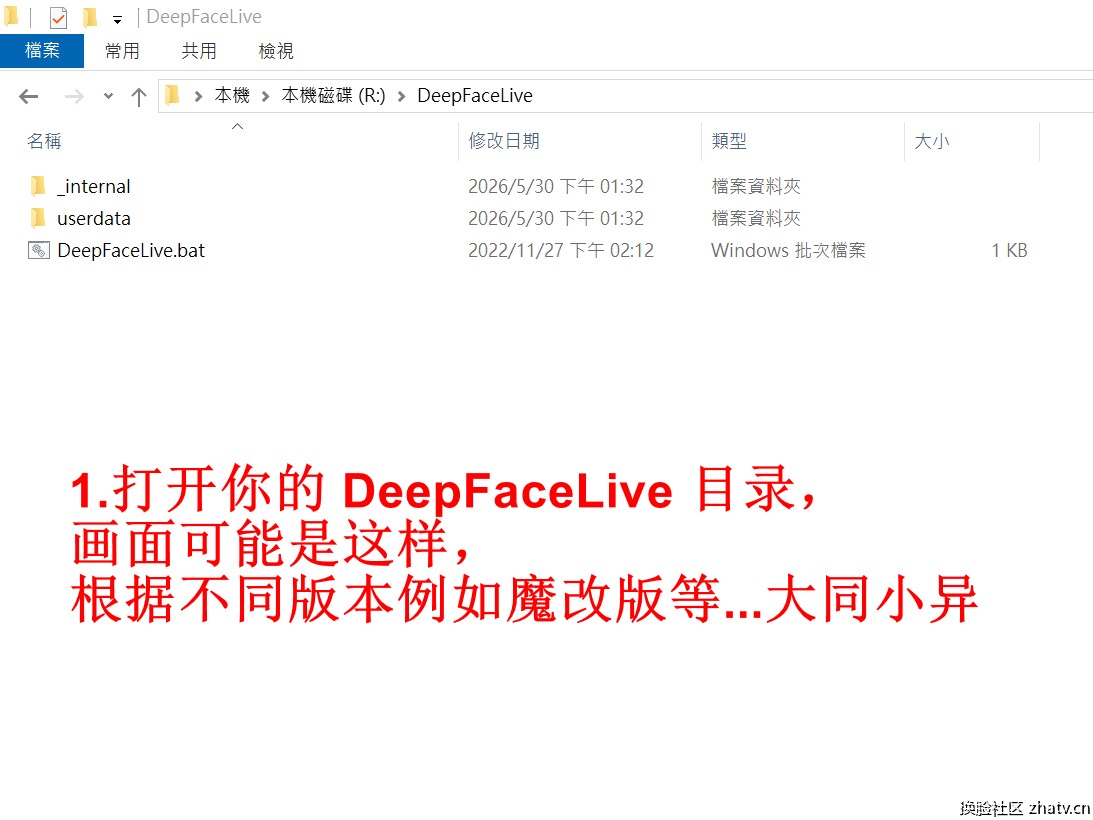
Task: Click the userdata row's 2026/5/30 下午 01:32 date
Action: (556, 218)
